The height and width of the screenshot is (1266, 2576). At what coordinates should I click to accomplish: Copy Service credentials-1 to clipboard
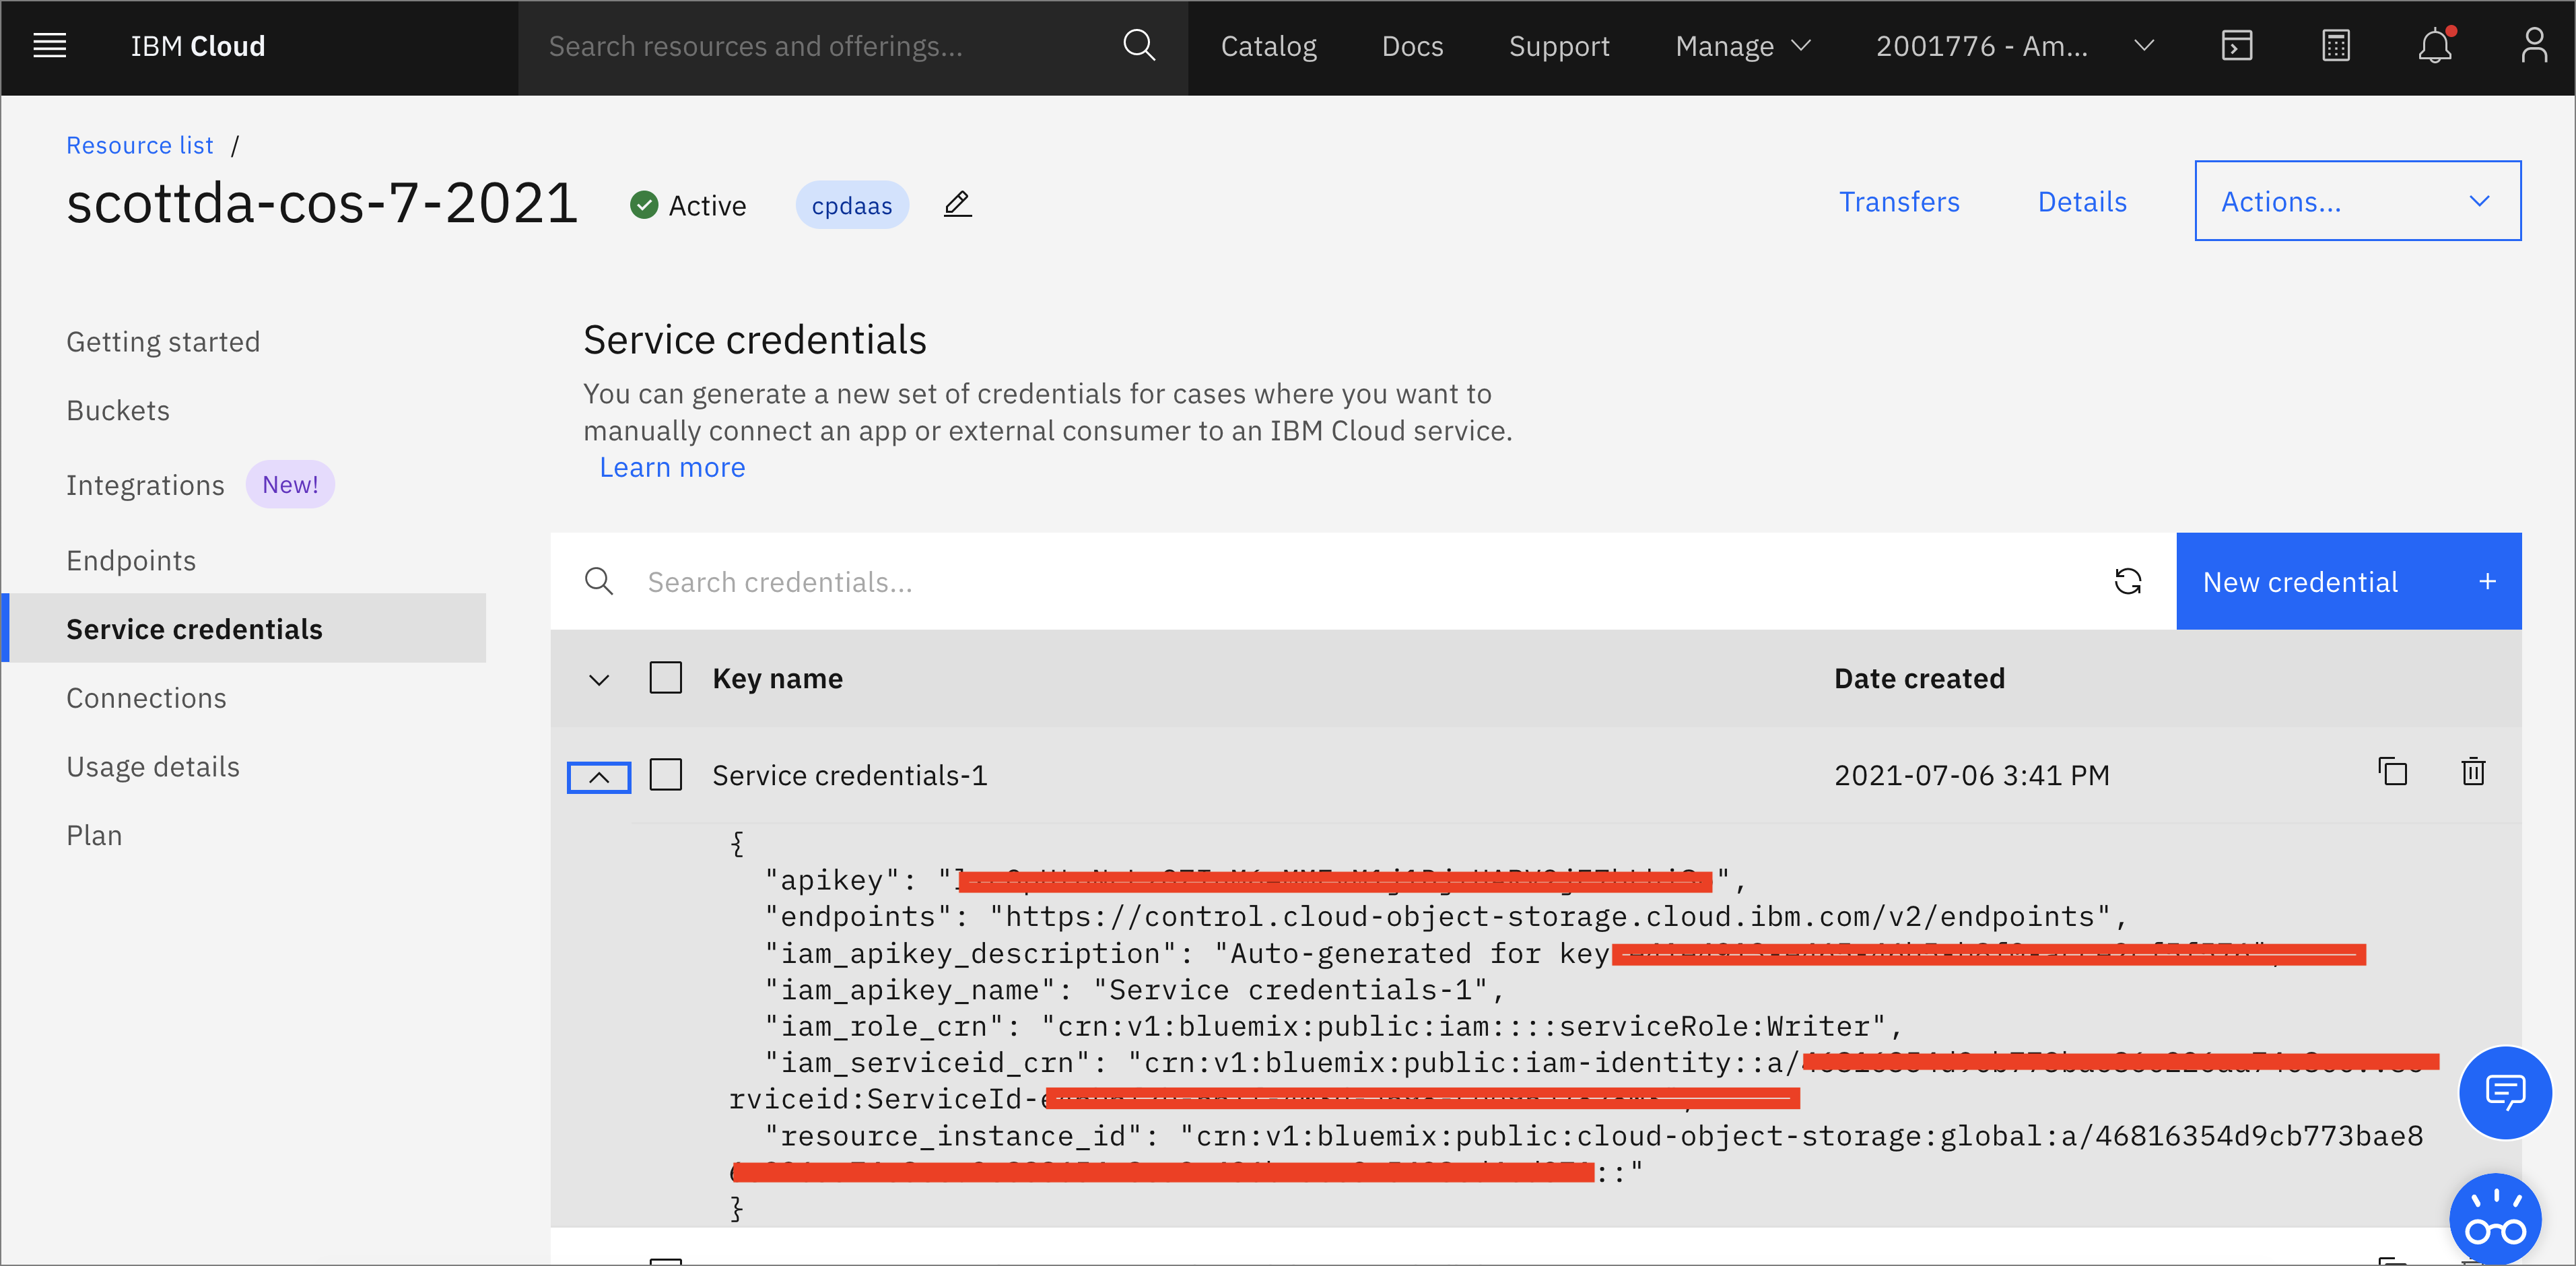pos(2392,772)
